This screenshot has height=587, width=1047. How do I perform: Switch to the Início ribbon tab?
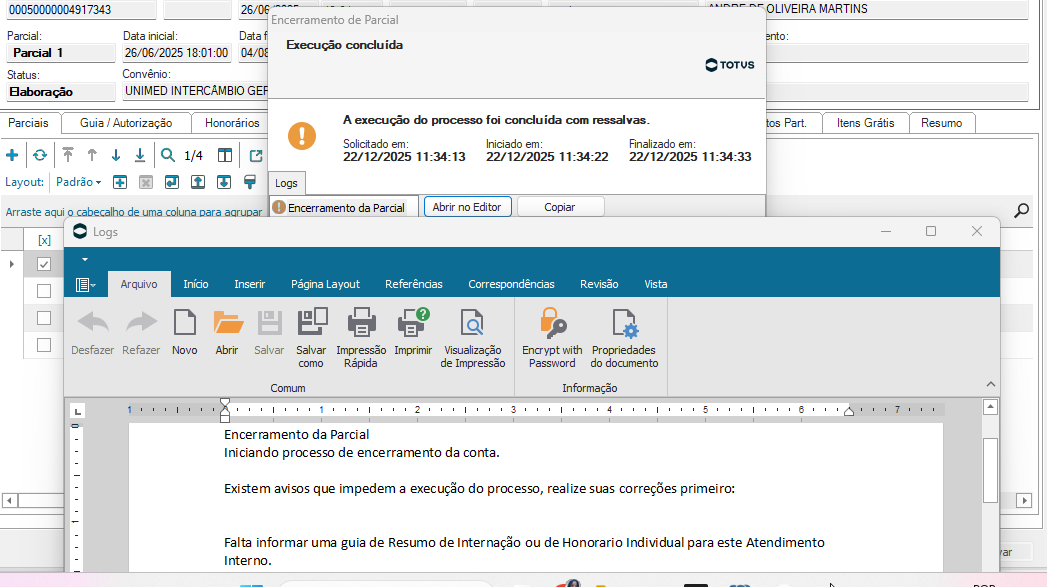coord(196,284)
